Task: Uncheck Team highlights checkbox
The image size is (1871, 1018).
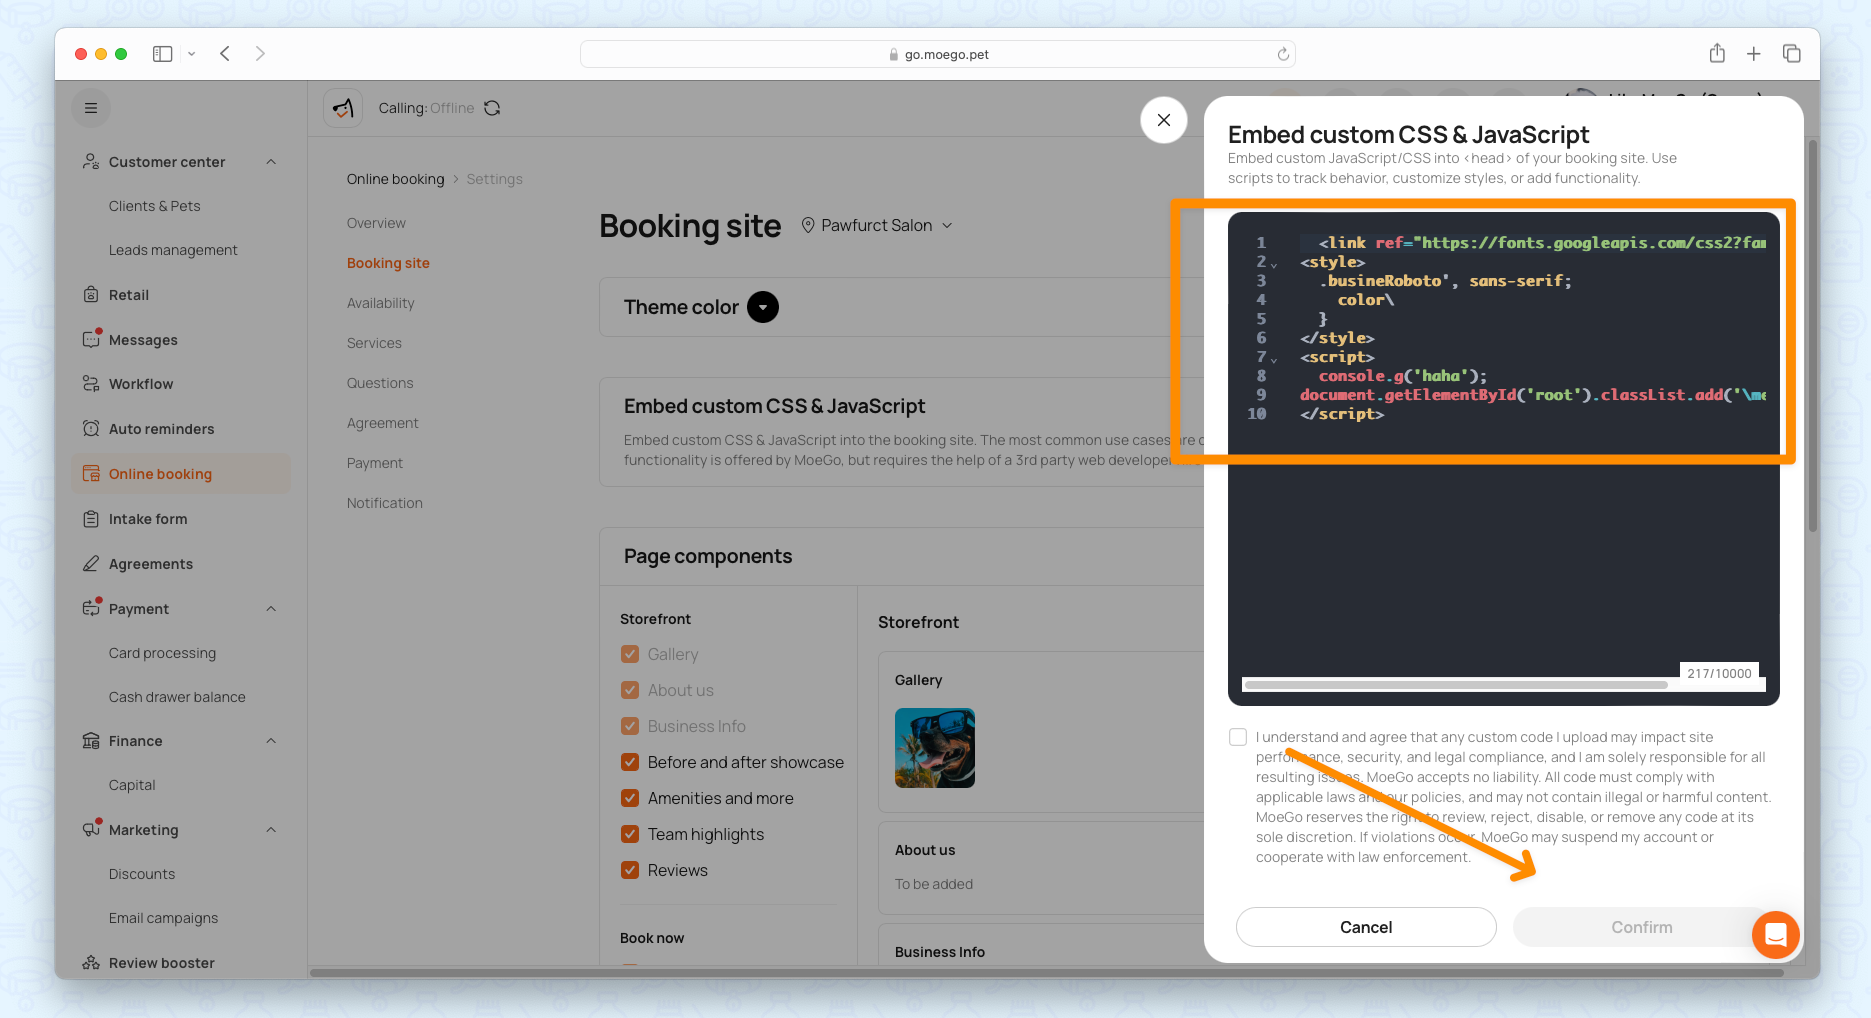Action: pyautogui.click(x=630, y=834)
